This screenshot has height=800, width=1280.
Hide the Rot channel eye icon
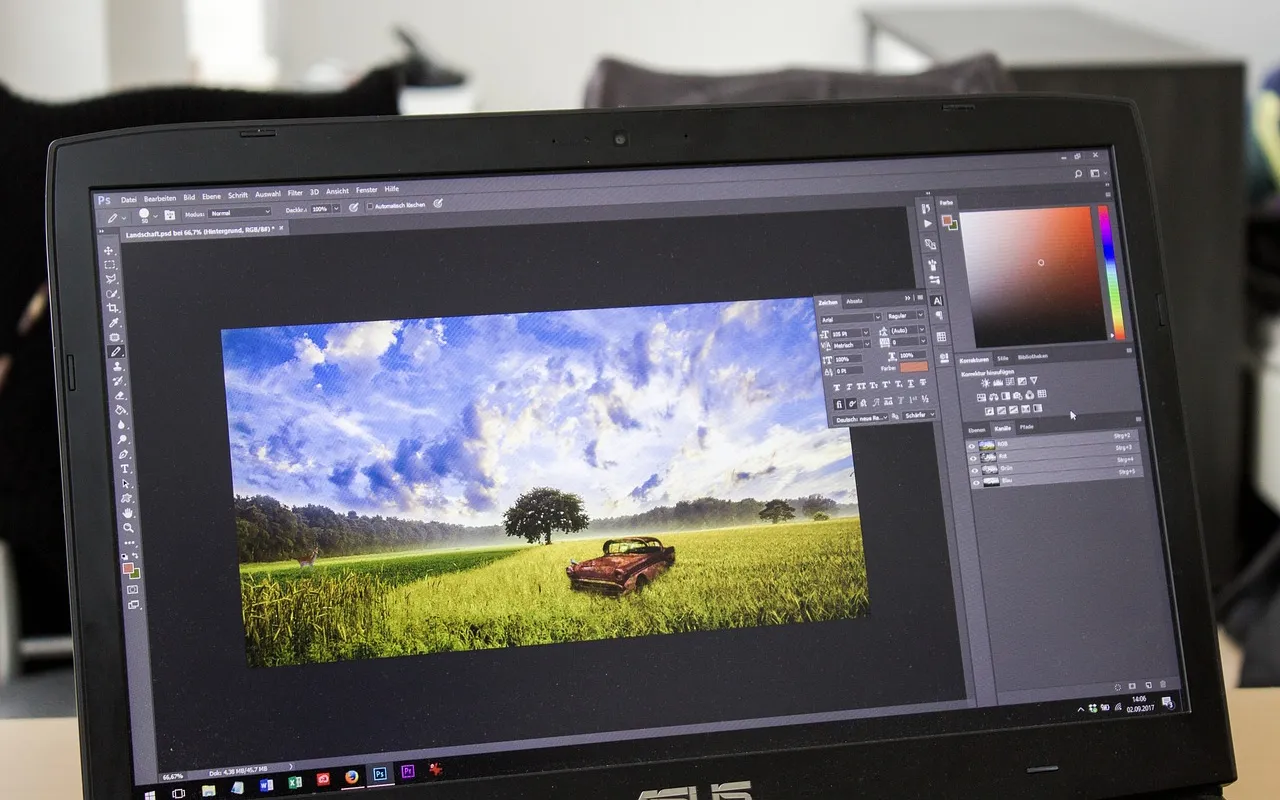click(x=972, y=458)
